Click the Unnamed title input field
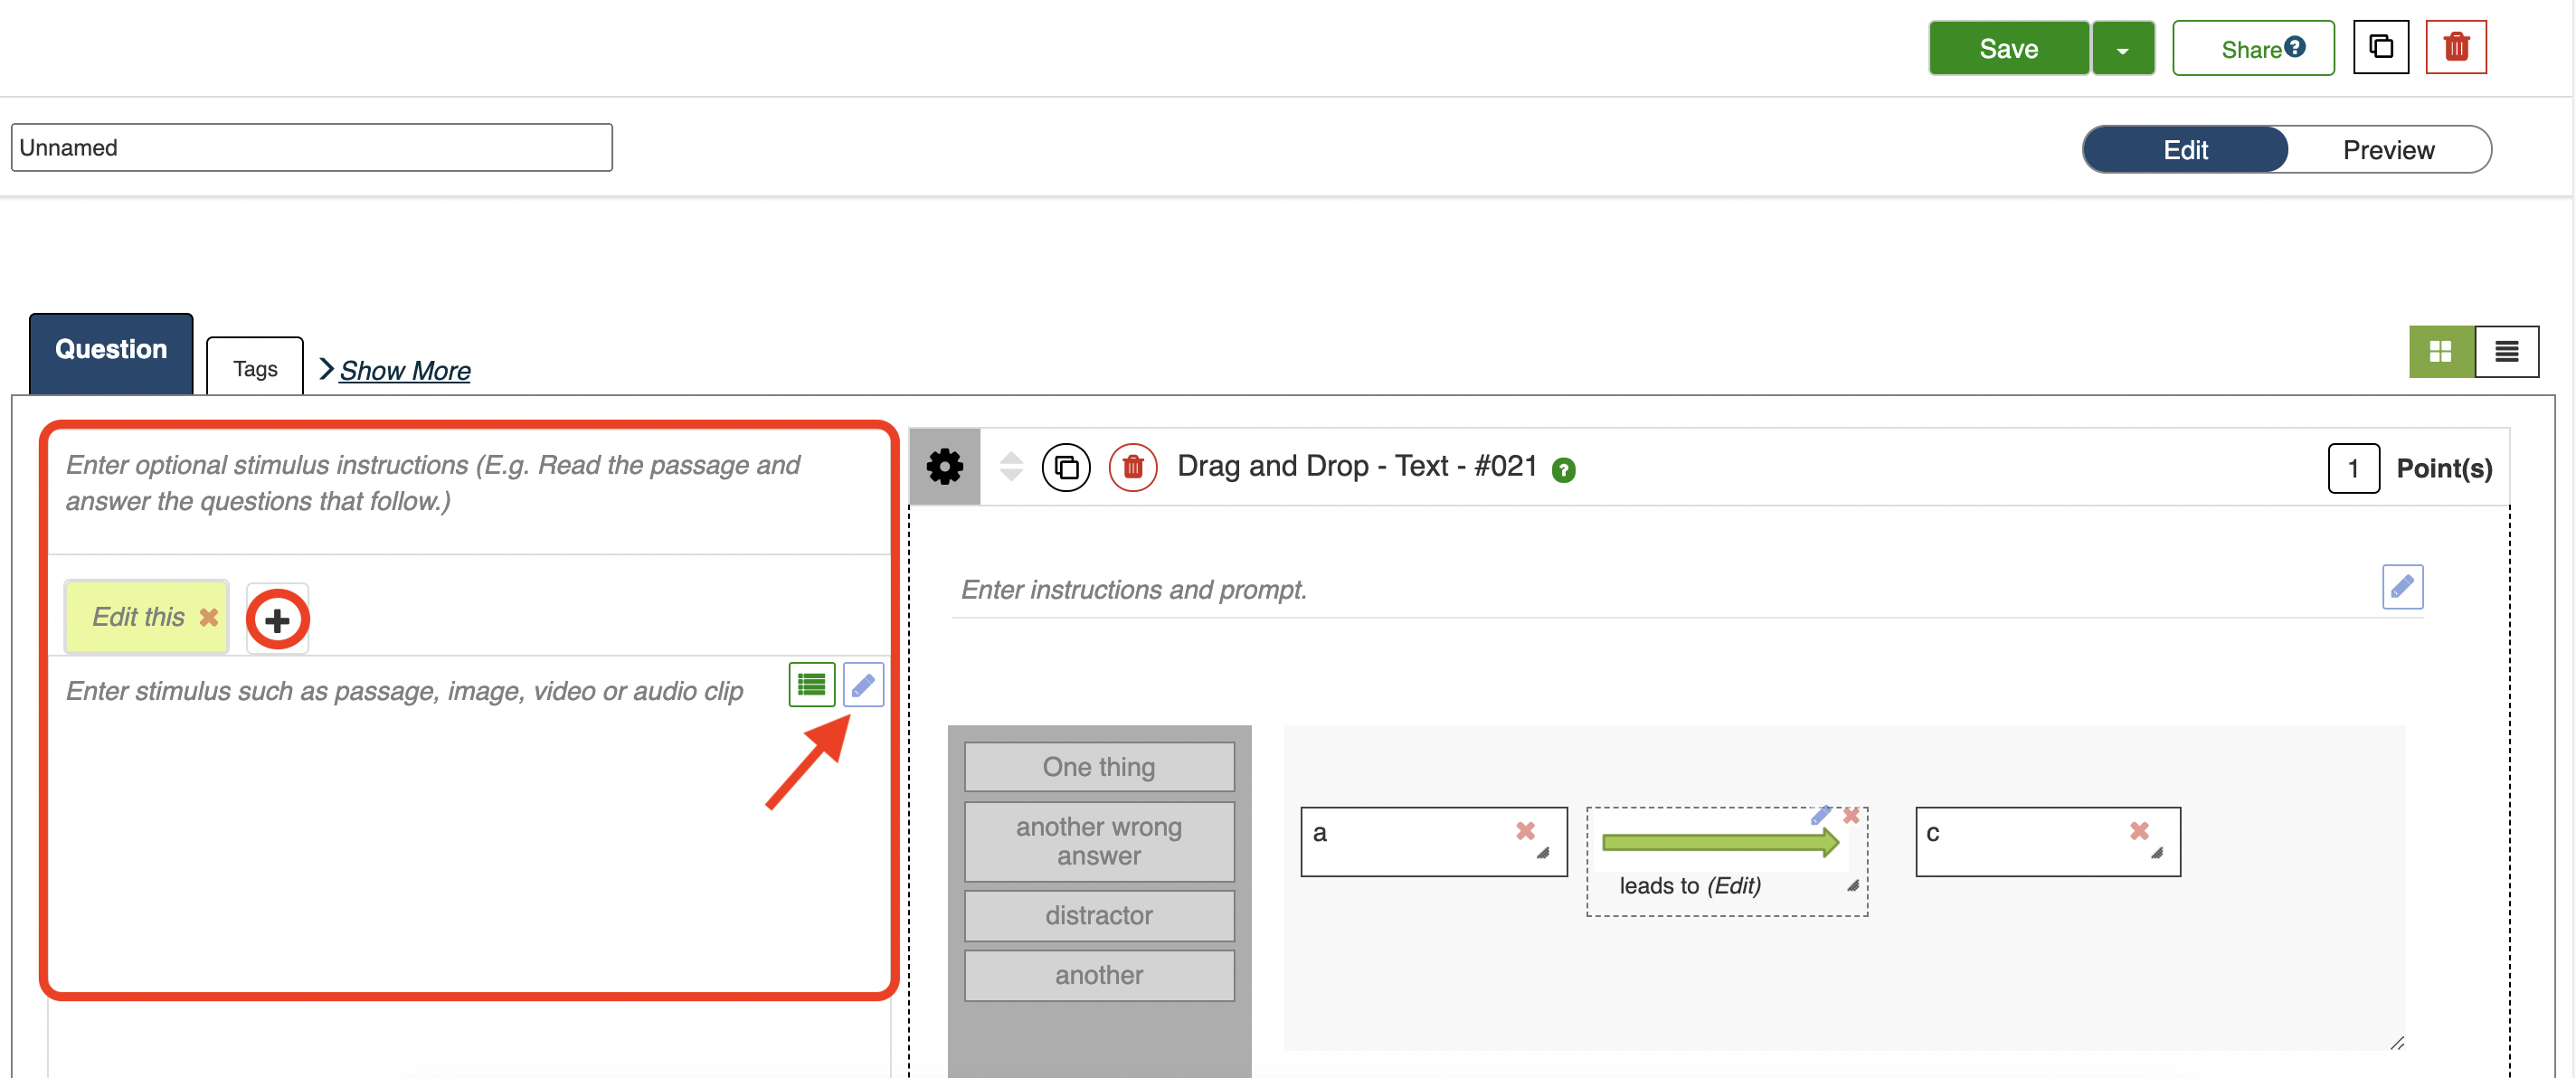Image resolution: width=2576 pixels, height=1078 pixels. click(x=311, y=148)
